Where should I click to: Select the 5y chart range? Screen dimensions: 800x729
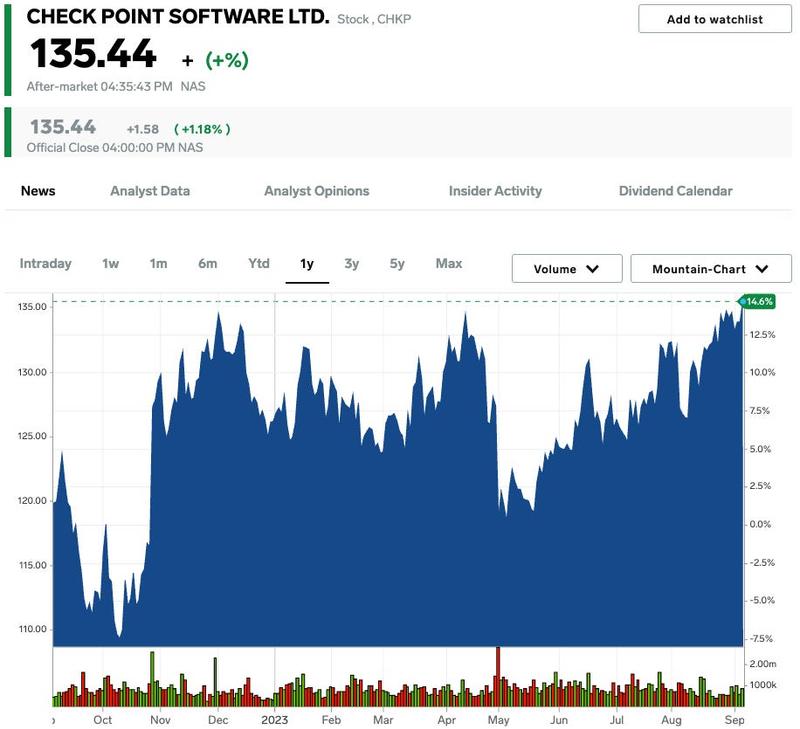click(397, 263)
